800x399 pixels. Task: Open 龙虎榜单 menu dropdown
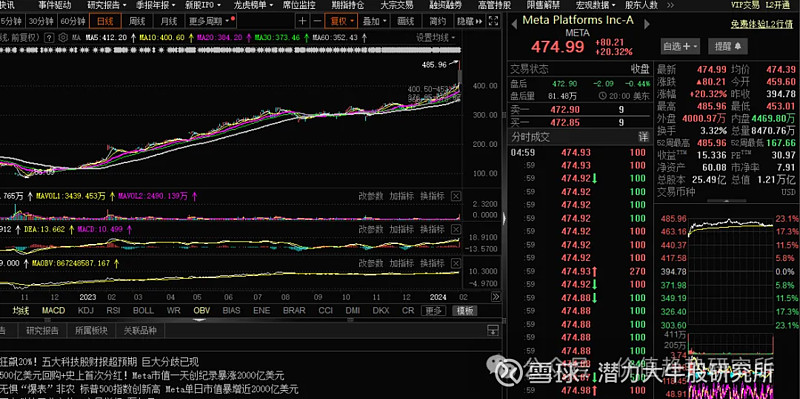pyautogui.click(x=254, y=5)
